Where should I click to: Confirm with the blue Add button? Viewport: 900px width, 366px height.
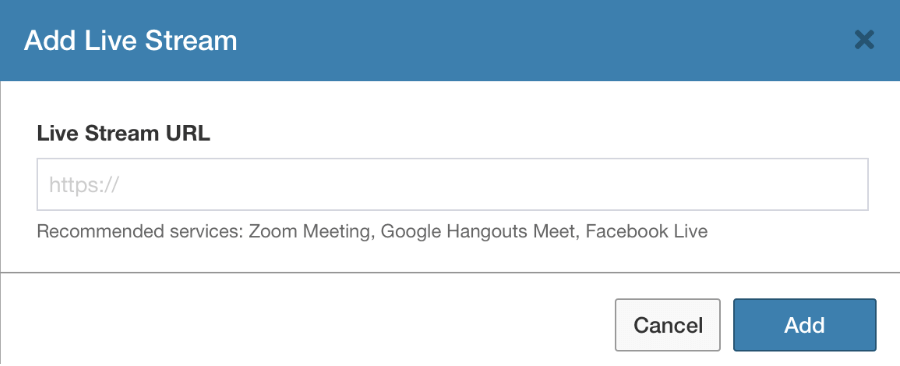pyautogui.click(x=805, y=325)
